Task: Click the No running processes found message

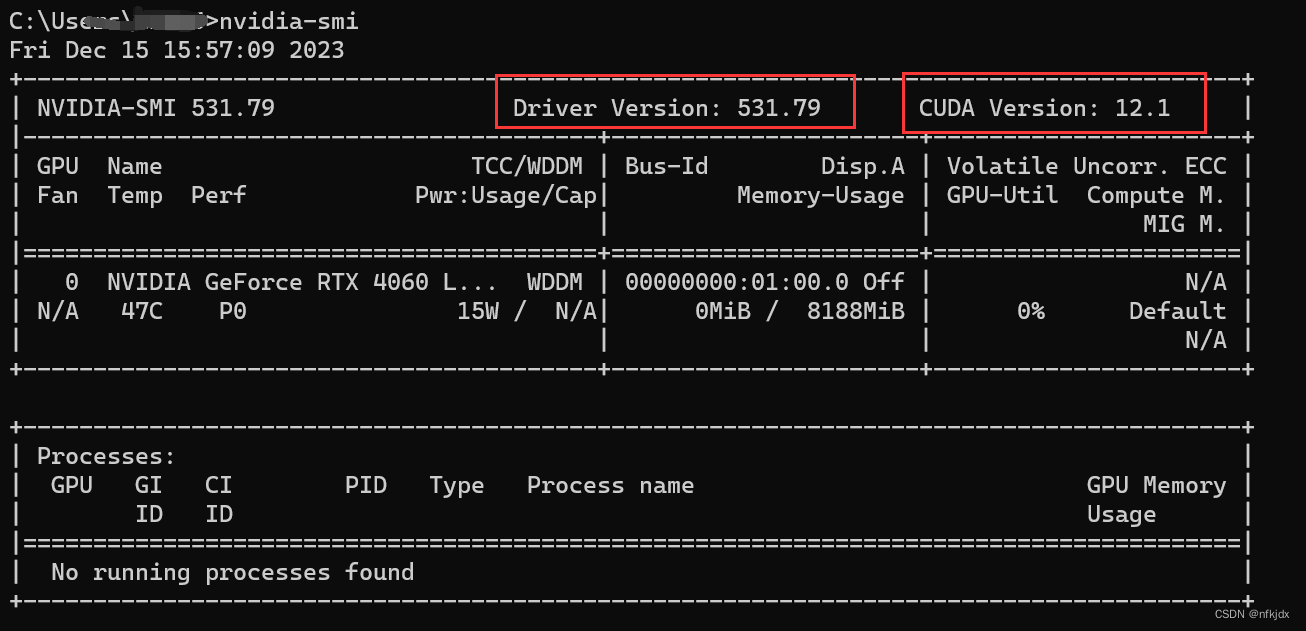Action: click(233, 572)
